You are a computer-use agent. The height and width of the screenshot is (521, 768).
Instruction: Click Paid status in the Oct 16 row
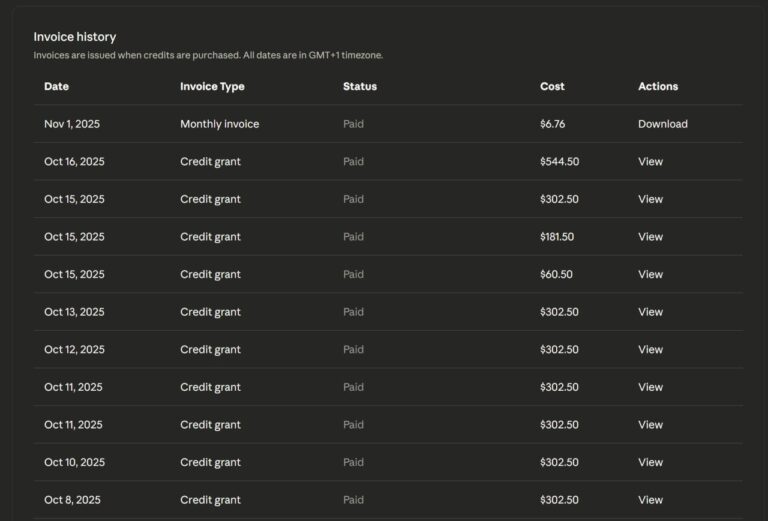pos(353,162)
